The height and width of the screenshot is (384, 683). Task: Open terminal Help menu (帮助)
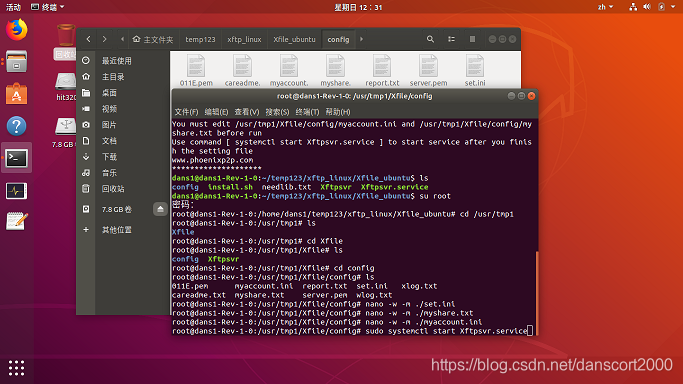point(338,112)
